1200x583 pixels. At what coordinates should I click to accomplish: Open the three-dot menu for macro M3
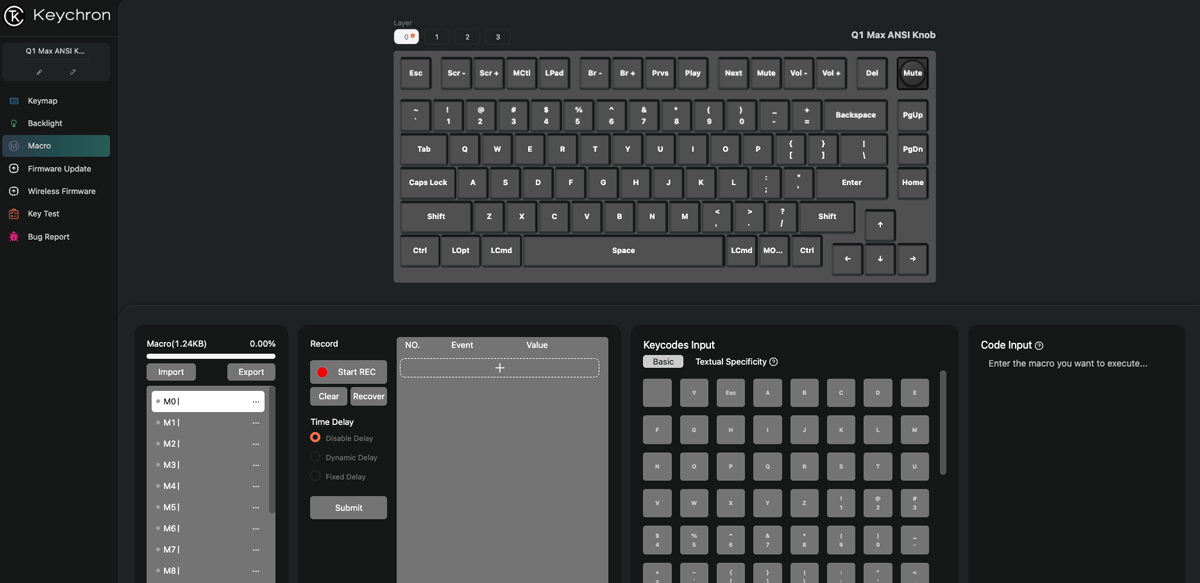(256, 465)
